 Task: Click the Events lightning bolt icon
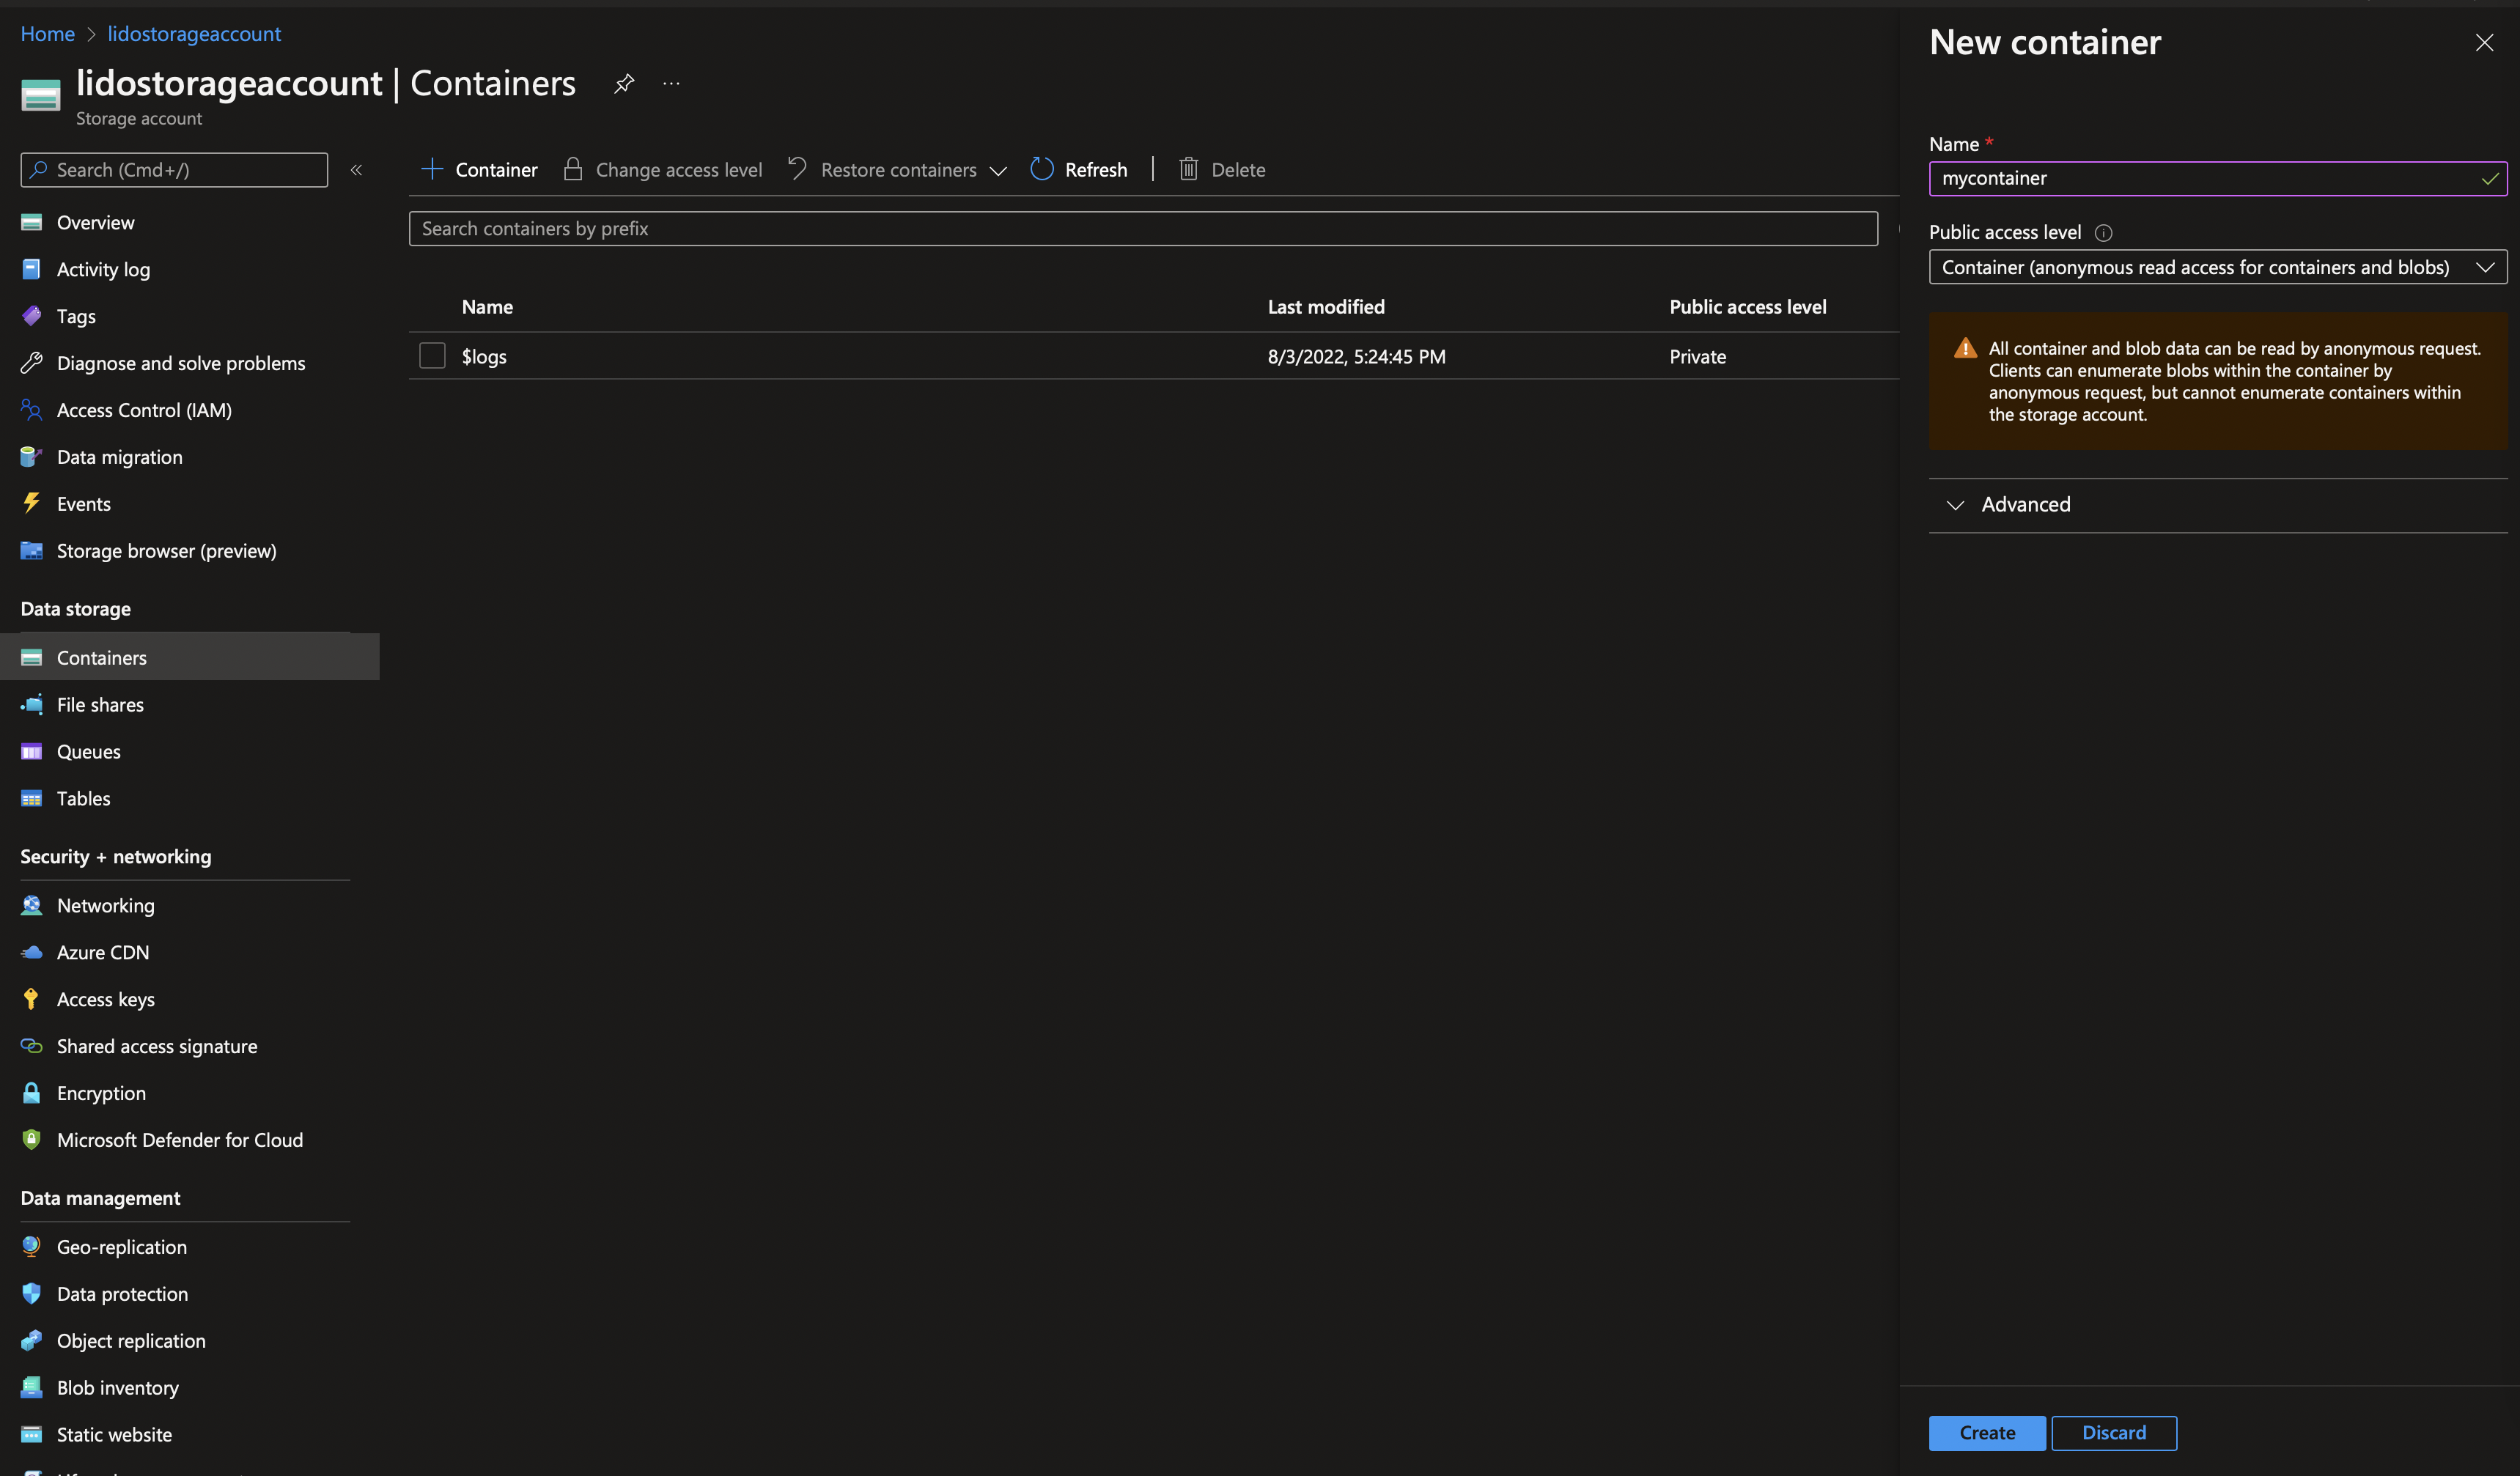(x=31, y=503)
